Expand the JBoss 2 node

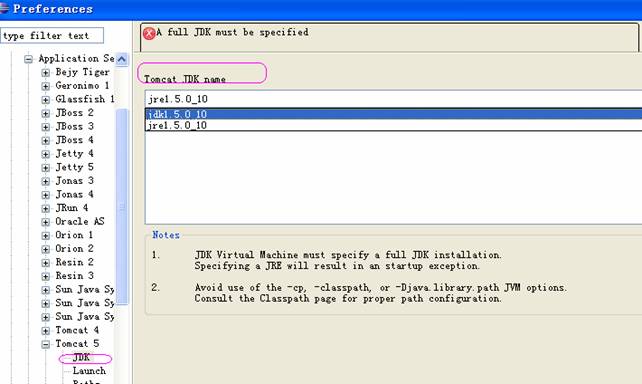coord(45,113)
